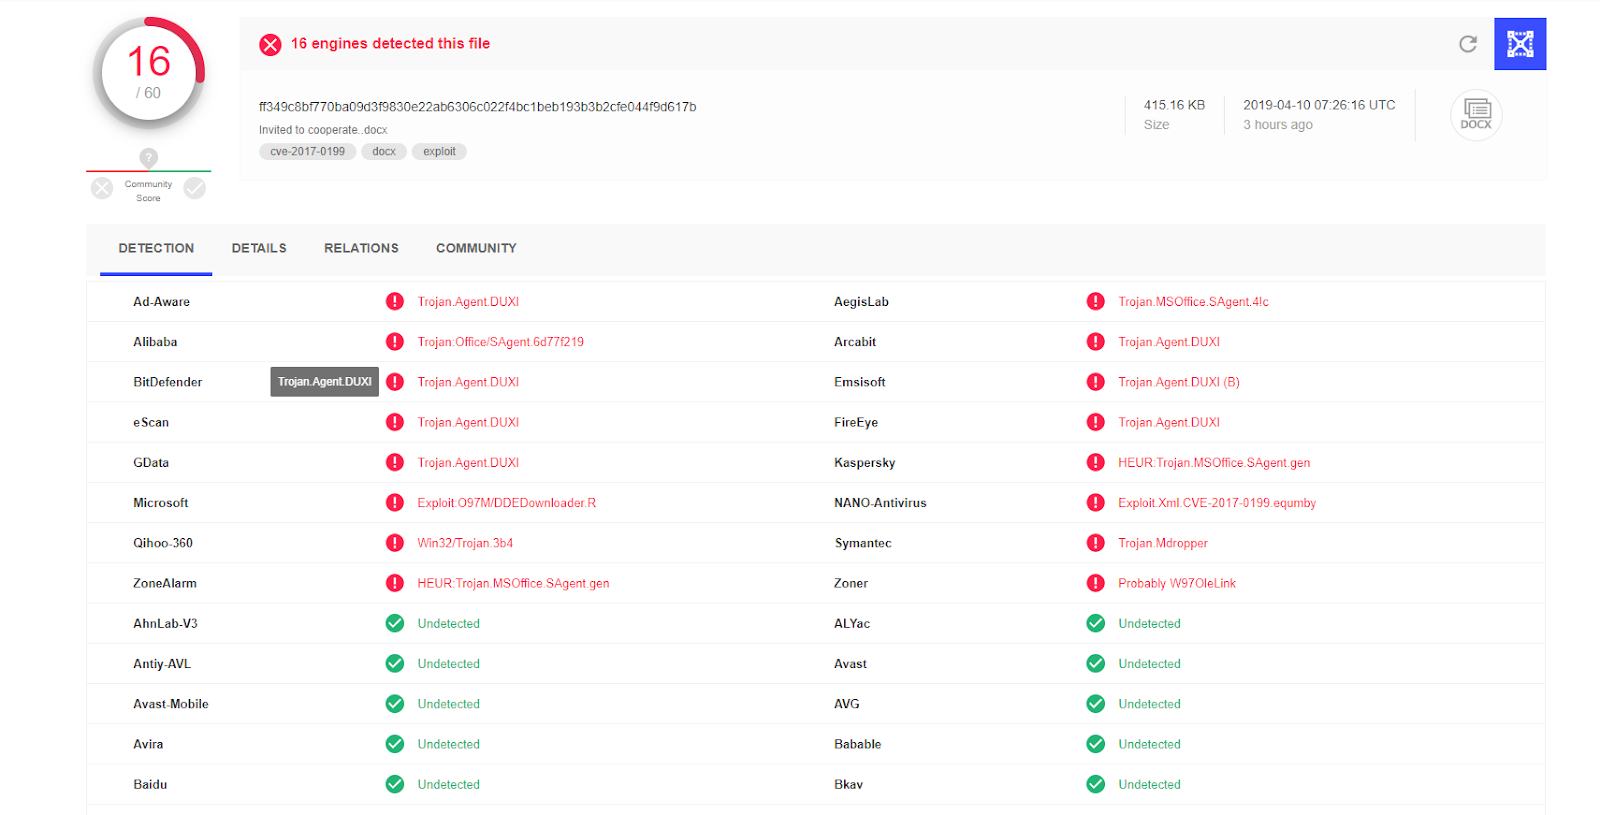Screen dimensions: 1600x815
Task: Click green check icon in Bkav row
Action: coord(1096,784)
